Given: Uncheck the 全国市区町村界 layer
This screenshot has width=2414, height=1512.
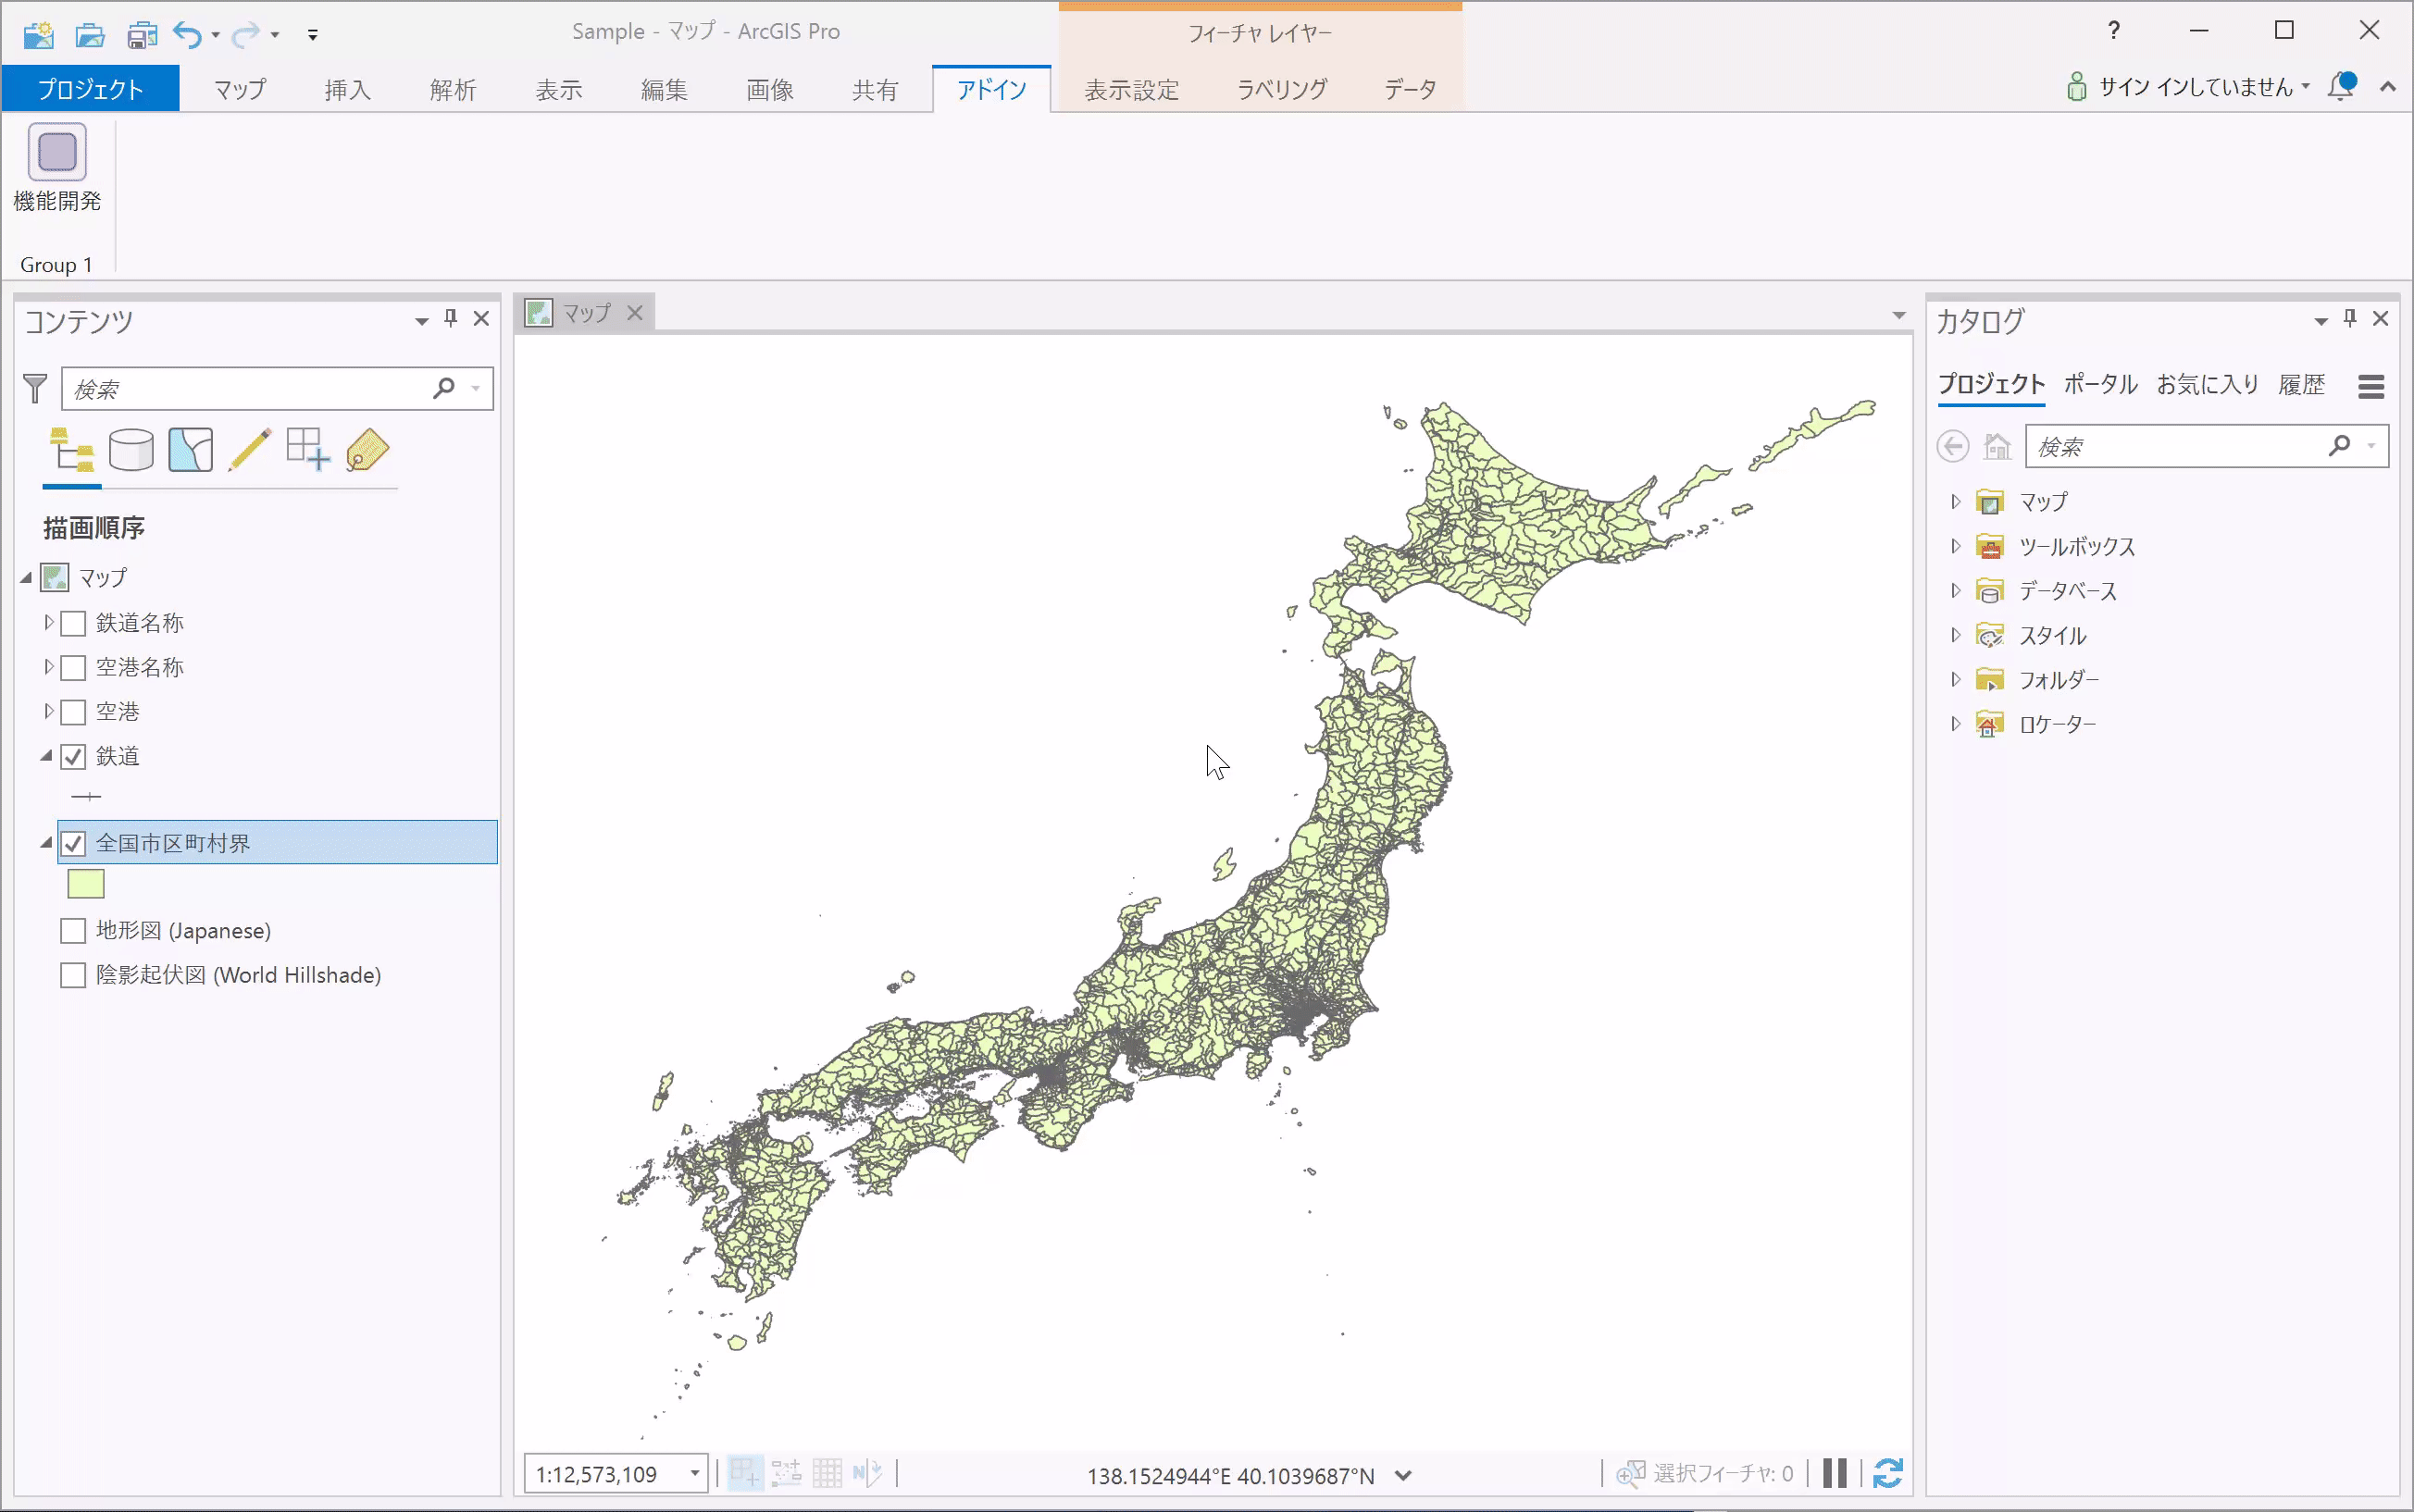Looking at the screenshot, I should coord(73,844).
